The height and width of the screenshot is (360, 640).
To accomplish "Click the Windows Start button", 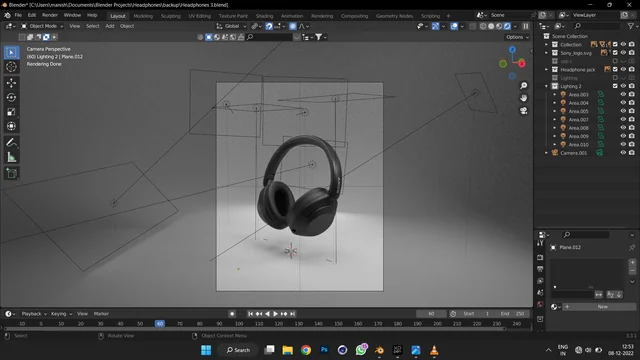I will [206, 350].
